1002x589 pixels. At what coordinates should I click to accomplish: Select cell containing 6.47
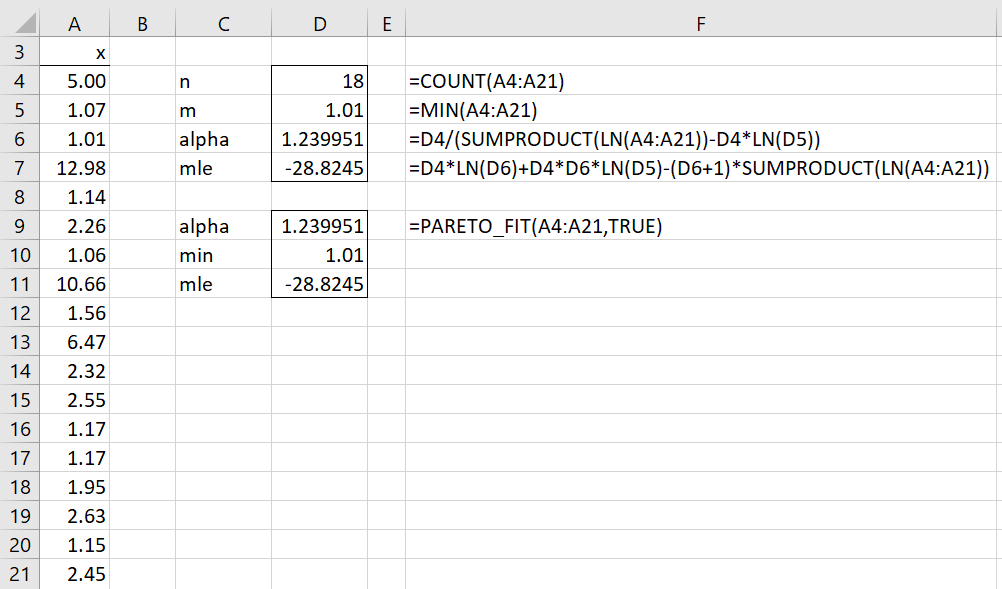coord(75,342)
